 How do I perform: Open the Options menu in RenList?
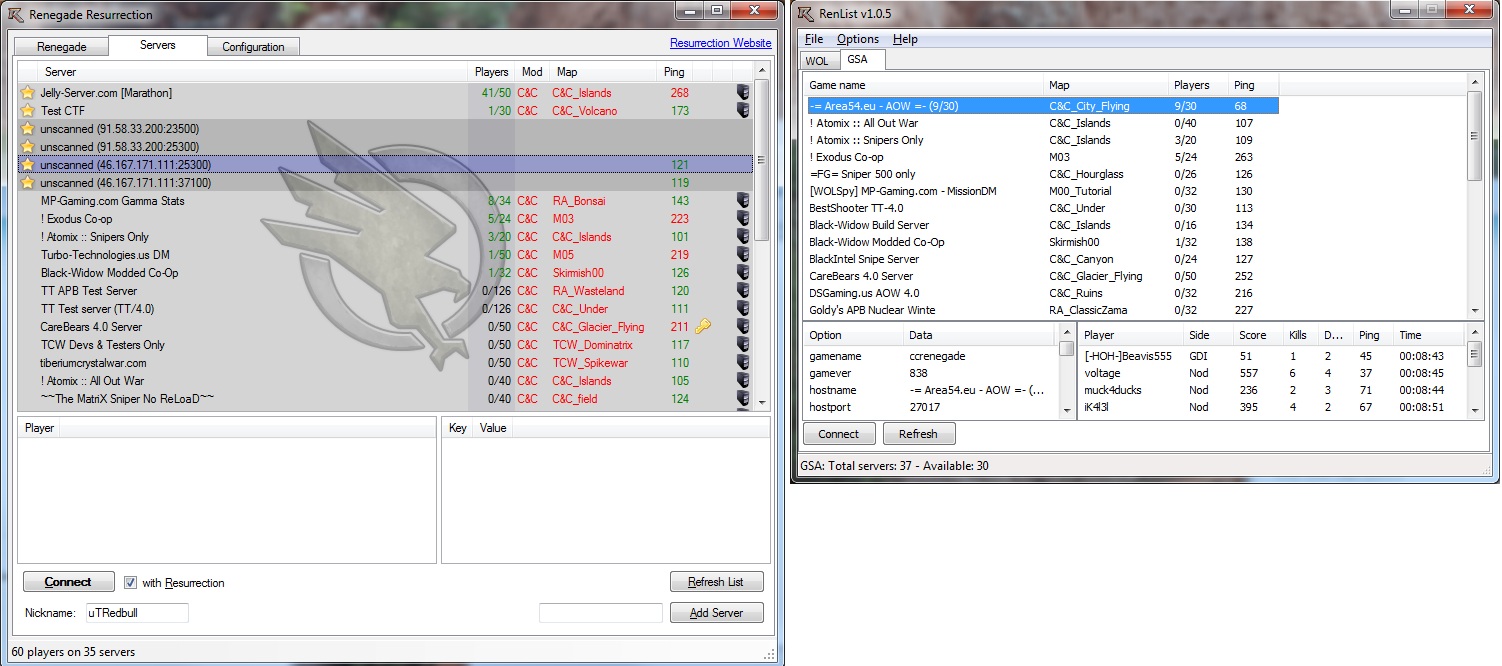tap(857, 39)
